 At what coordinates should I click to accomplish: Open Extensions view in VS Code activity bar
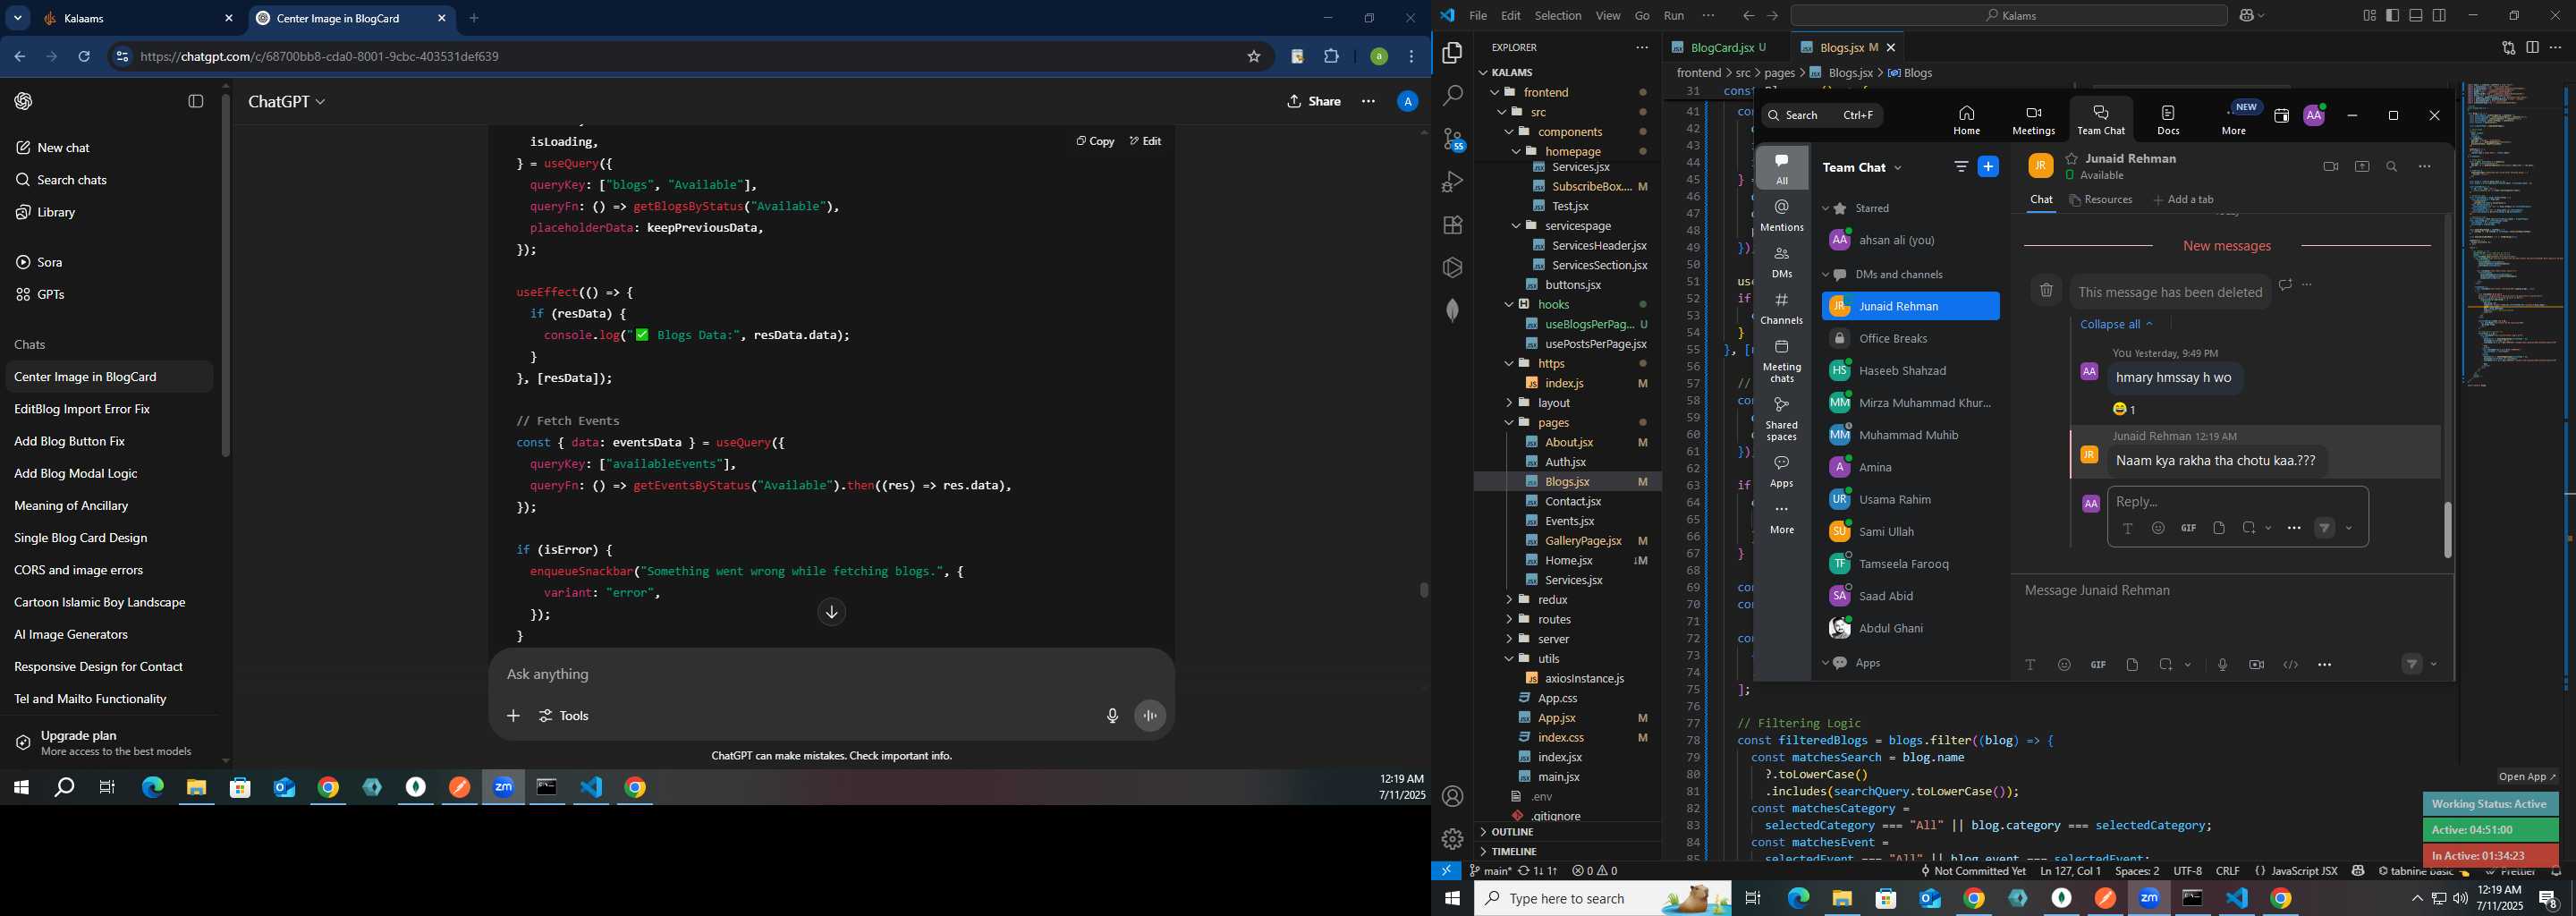[x=1453, y=225]
